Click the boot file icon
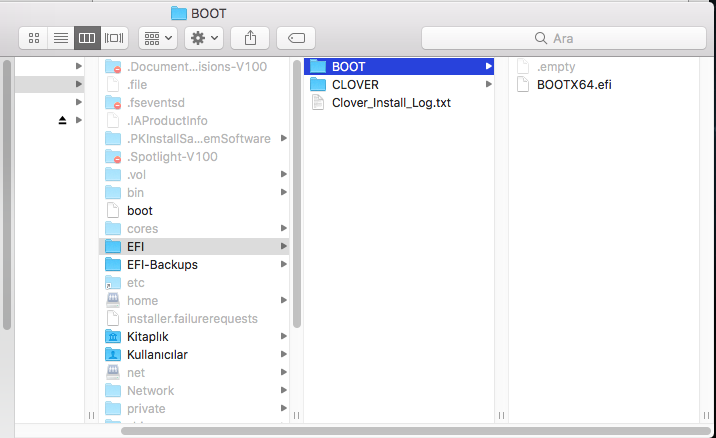 point(113,211)
